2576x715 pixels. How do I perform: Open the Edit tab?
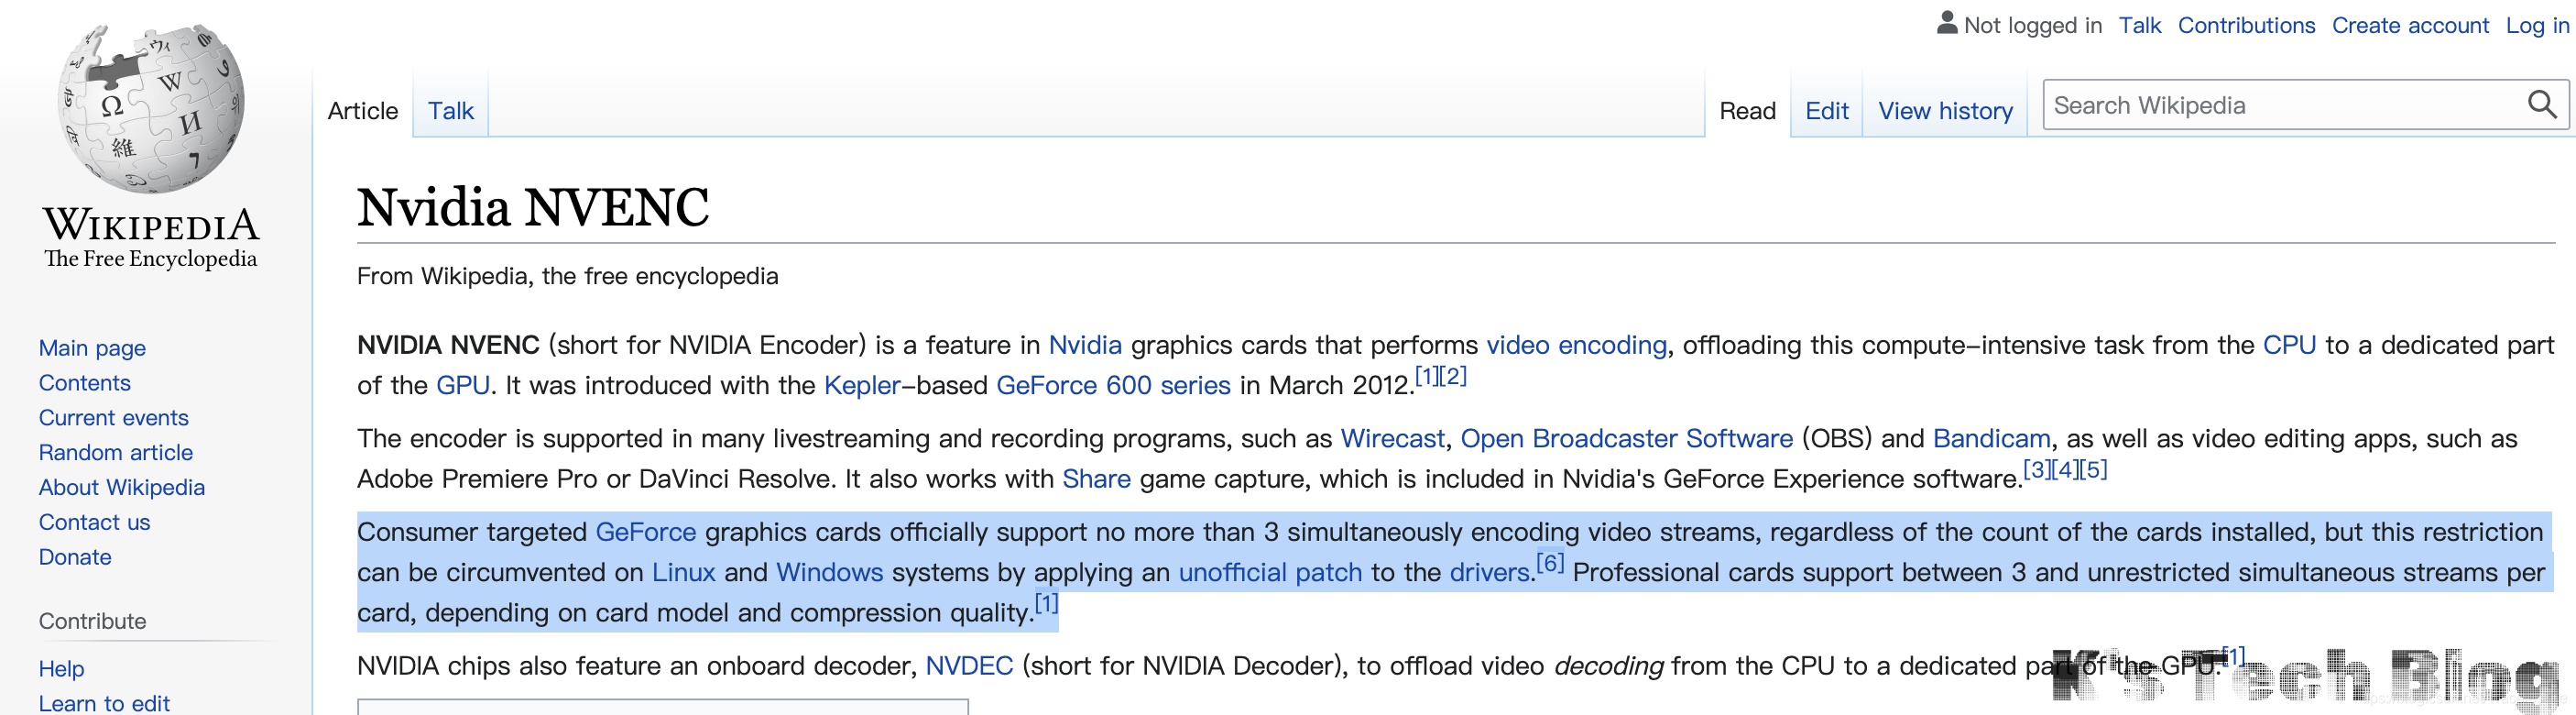1826,111
